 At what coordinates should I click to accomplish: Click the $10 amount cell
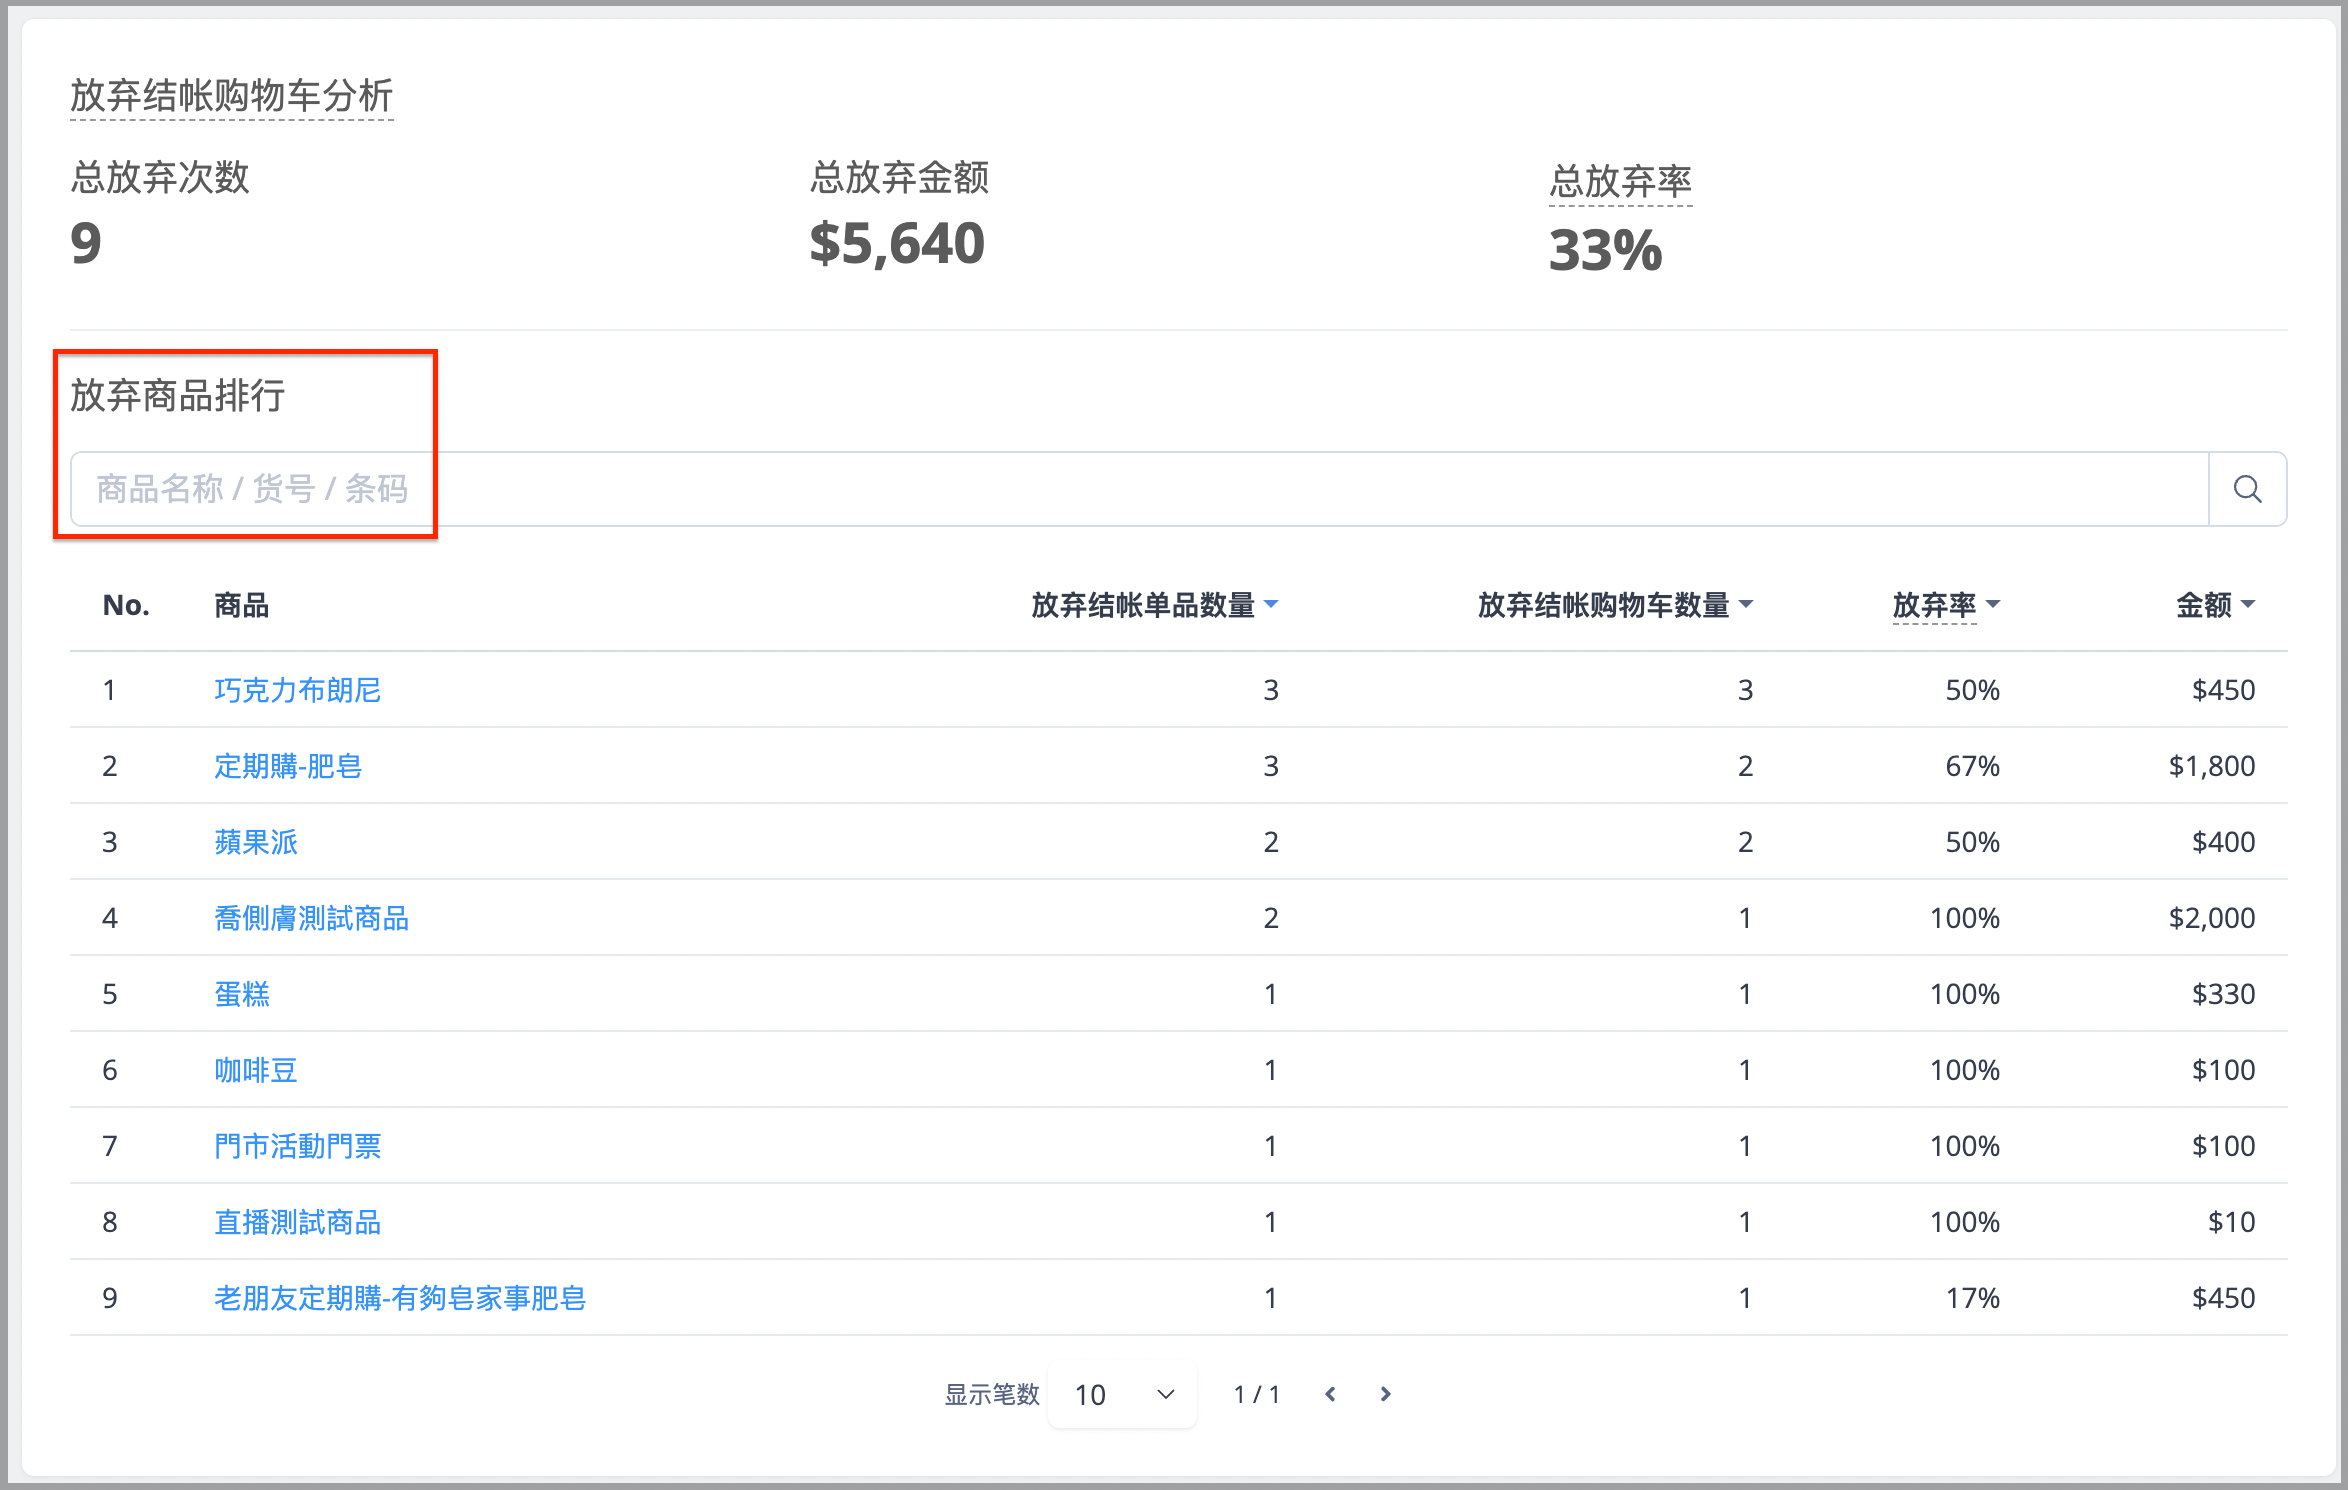pyautogui.click(x=2231, y=1222)
